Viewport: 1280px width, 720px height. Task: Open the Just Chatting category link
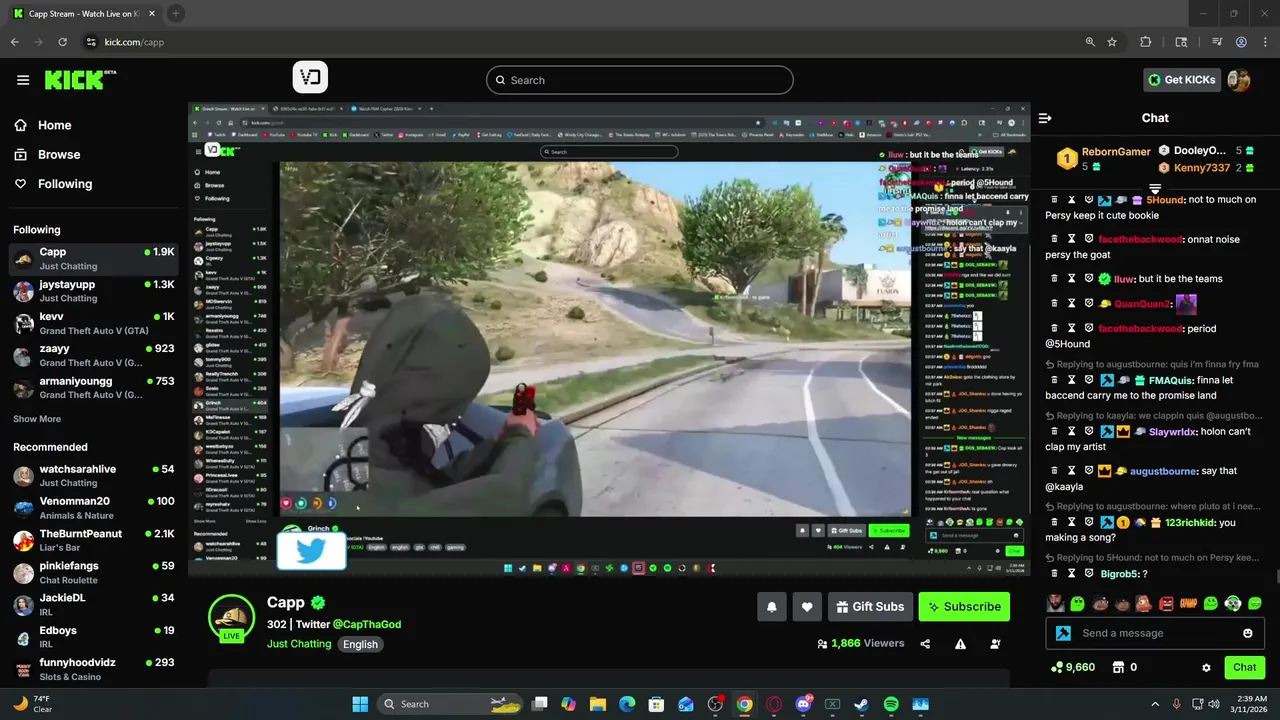pos(299,644)
